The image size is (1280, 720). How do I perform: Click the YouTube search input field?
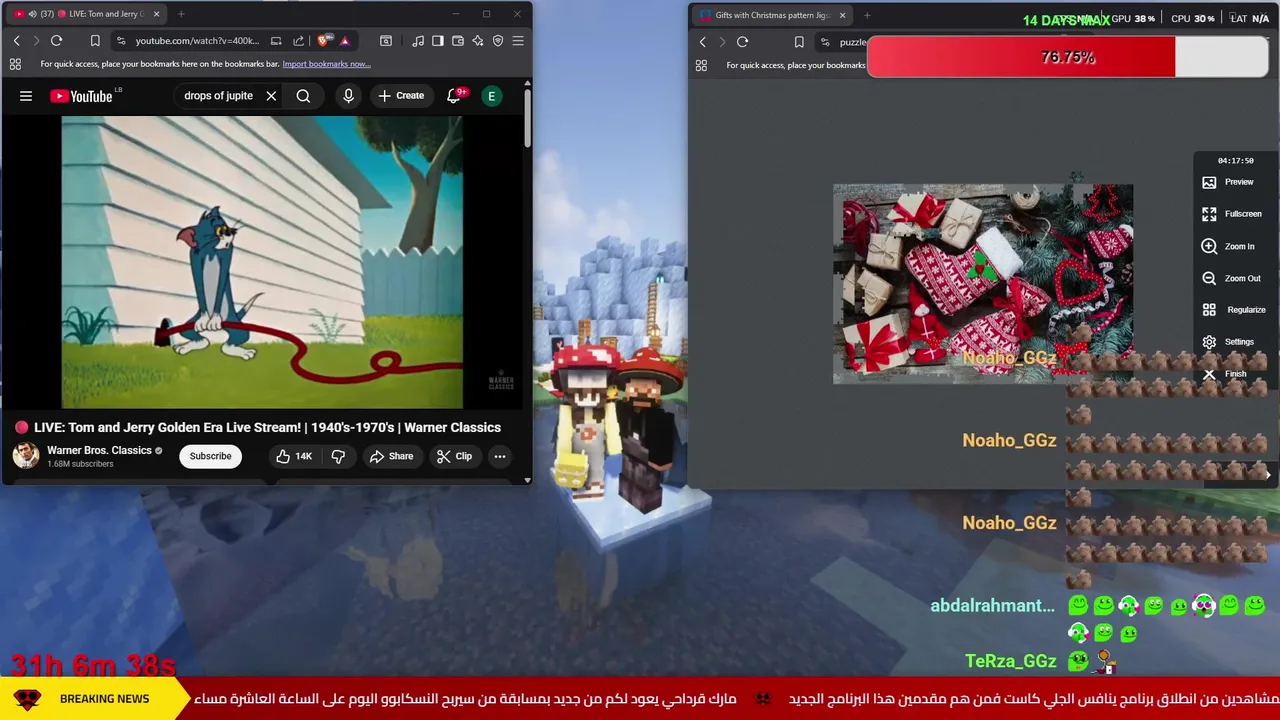tap(218, 96)
